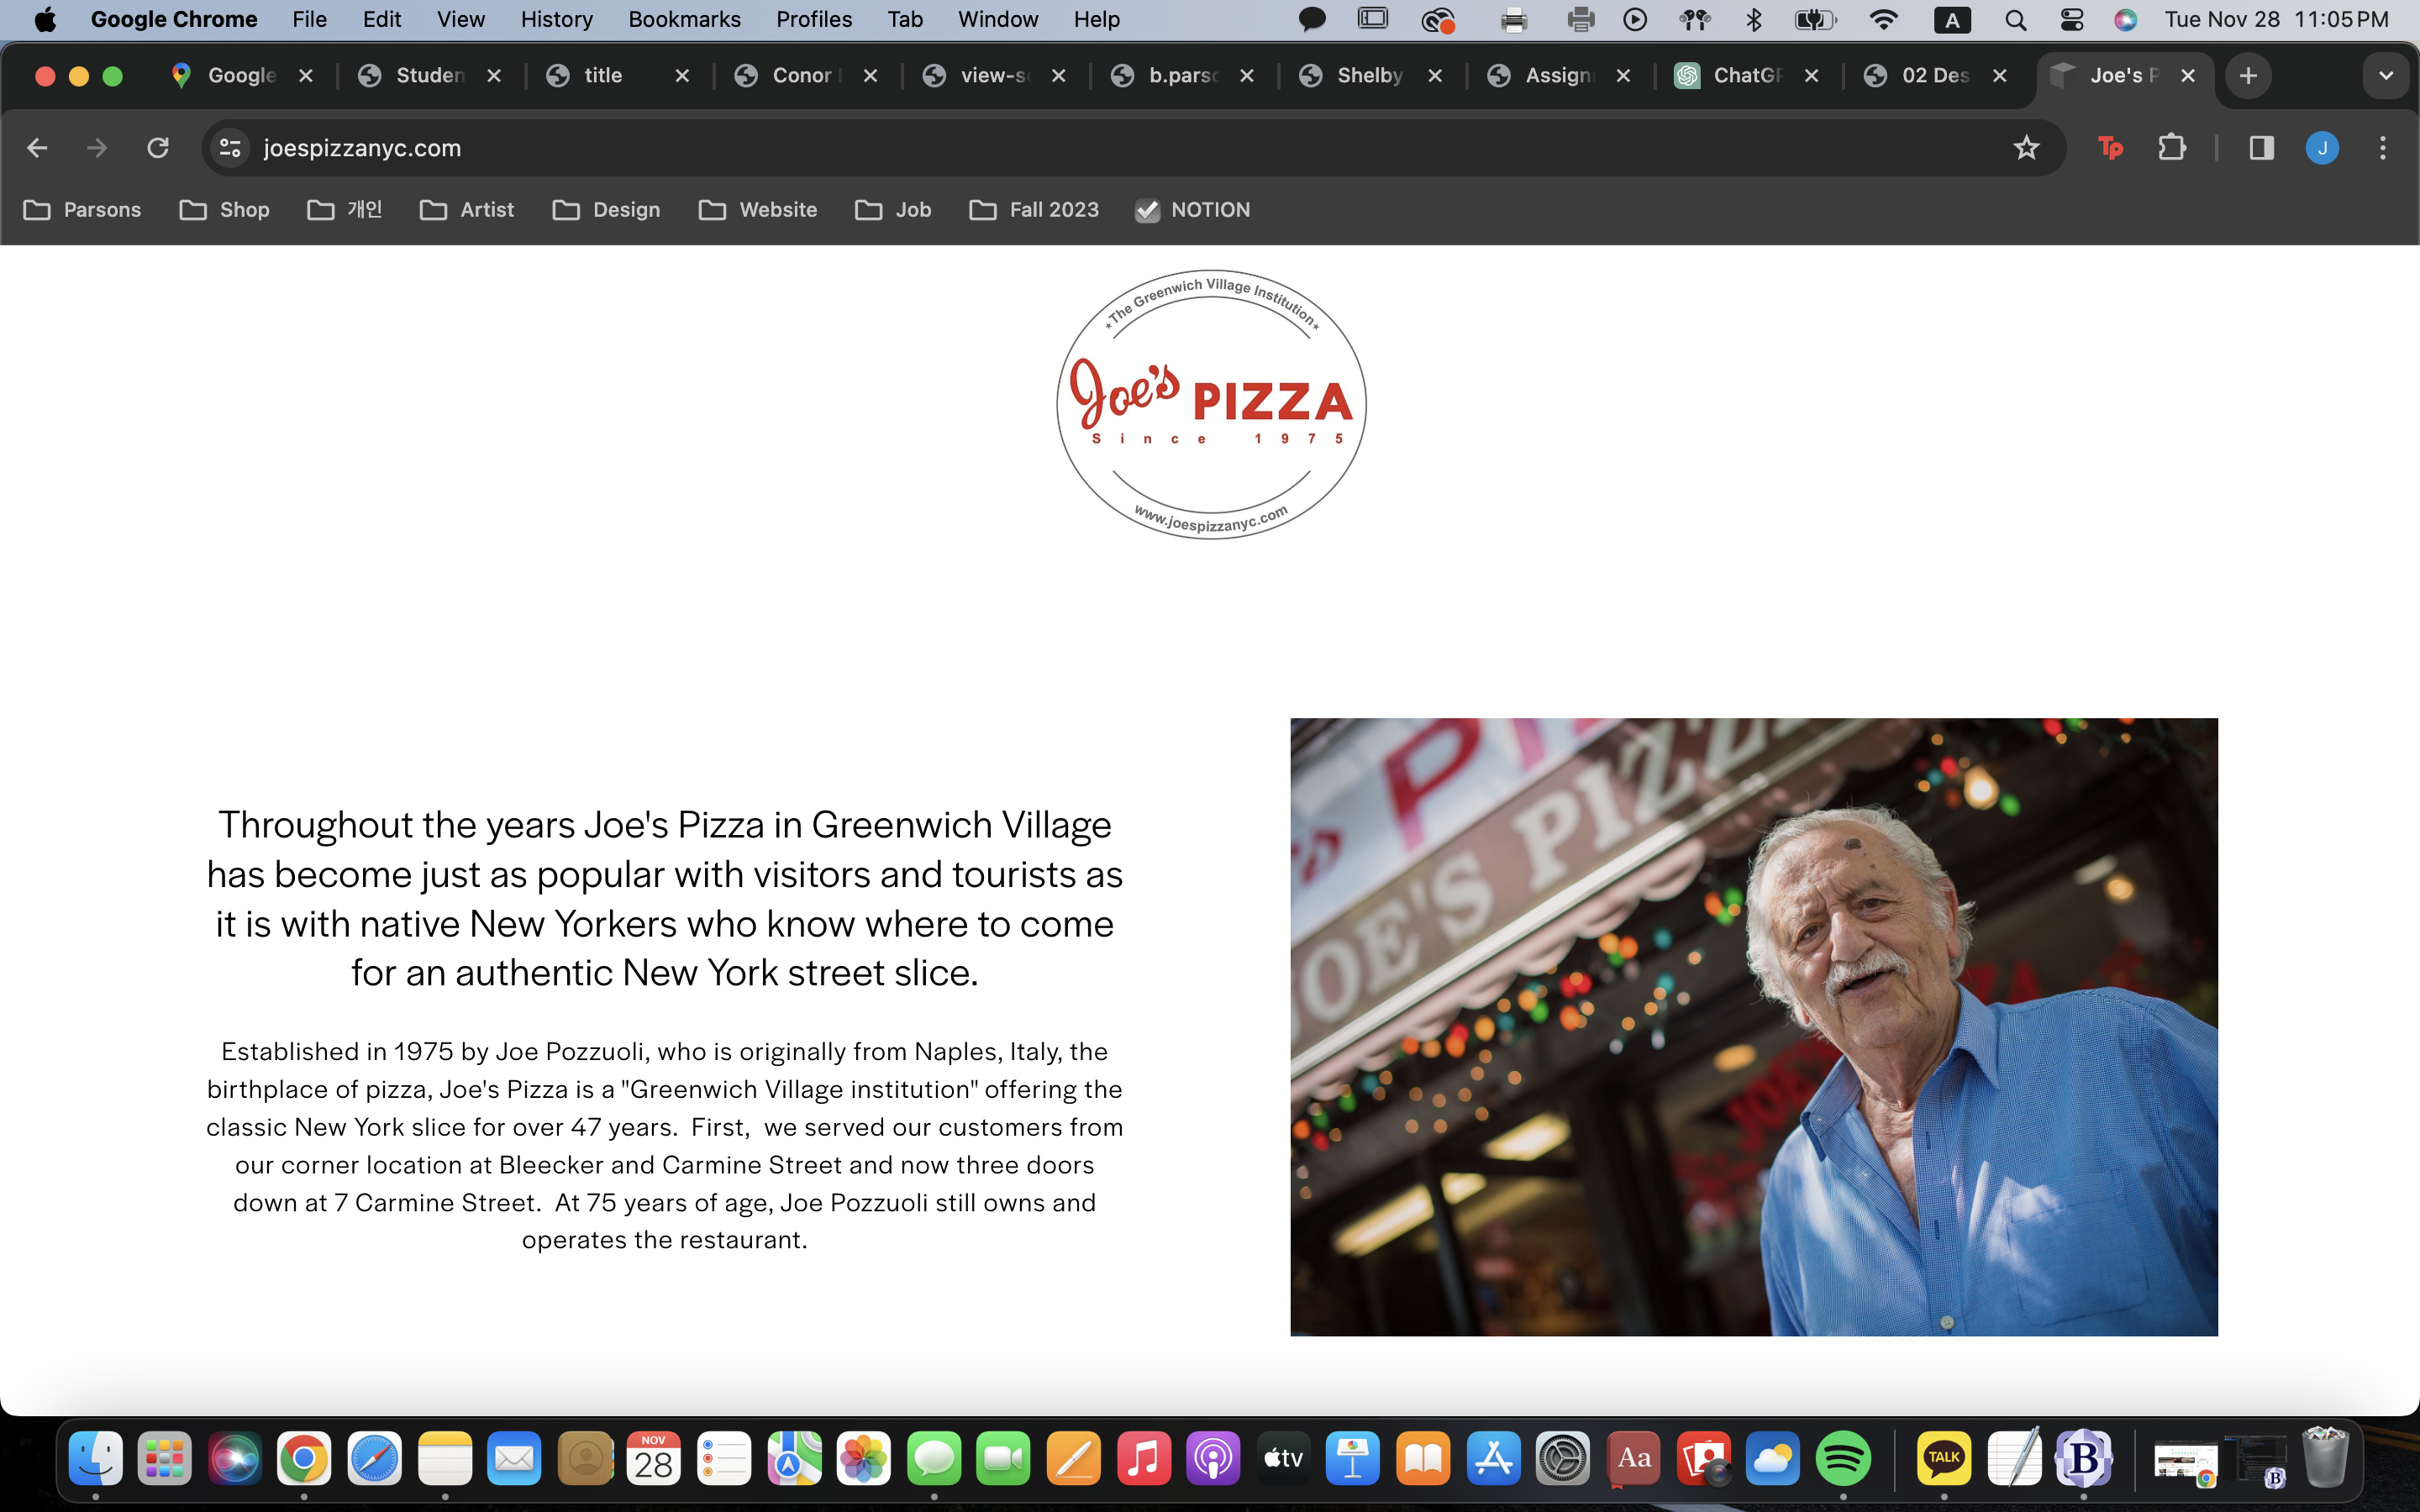
Task: Open the battery status menu
Action: pyautogui.click(x=1814, y=20)
